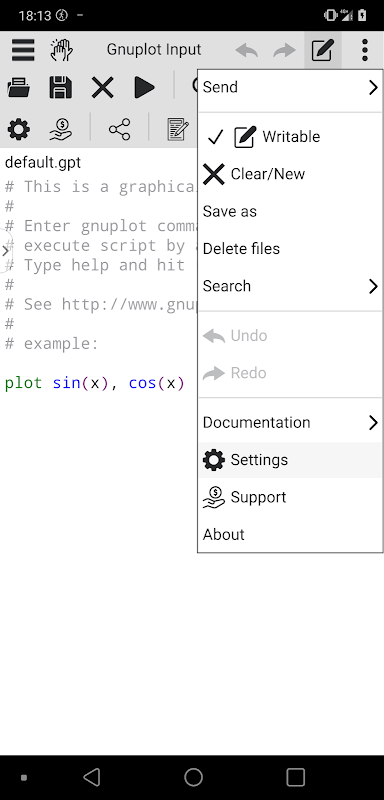
Task: Expand the Send submenu
Action: [x=290, y=87]
